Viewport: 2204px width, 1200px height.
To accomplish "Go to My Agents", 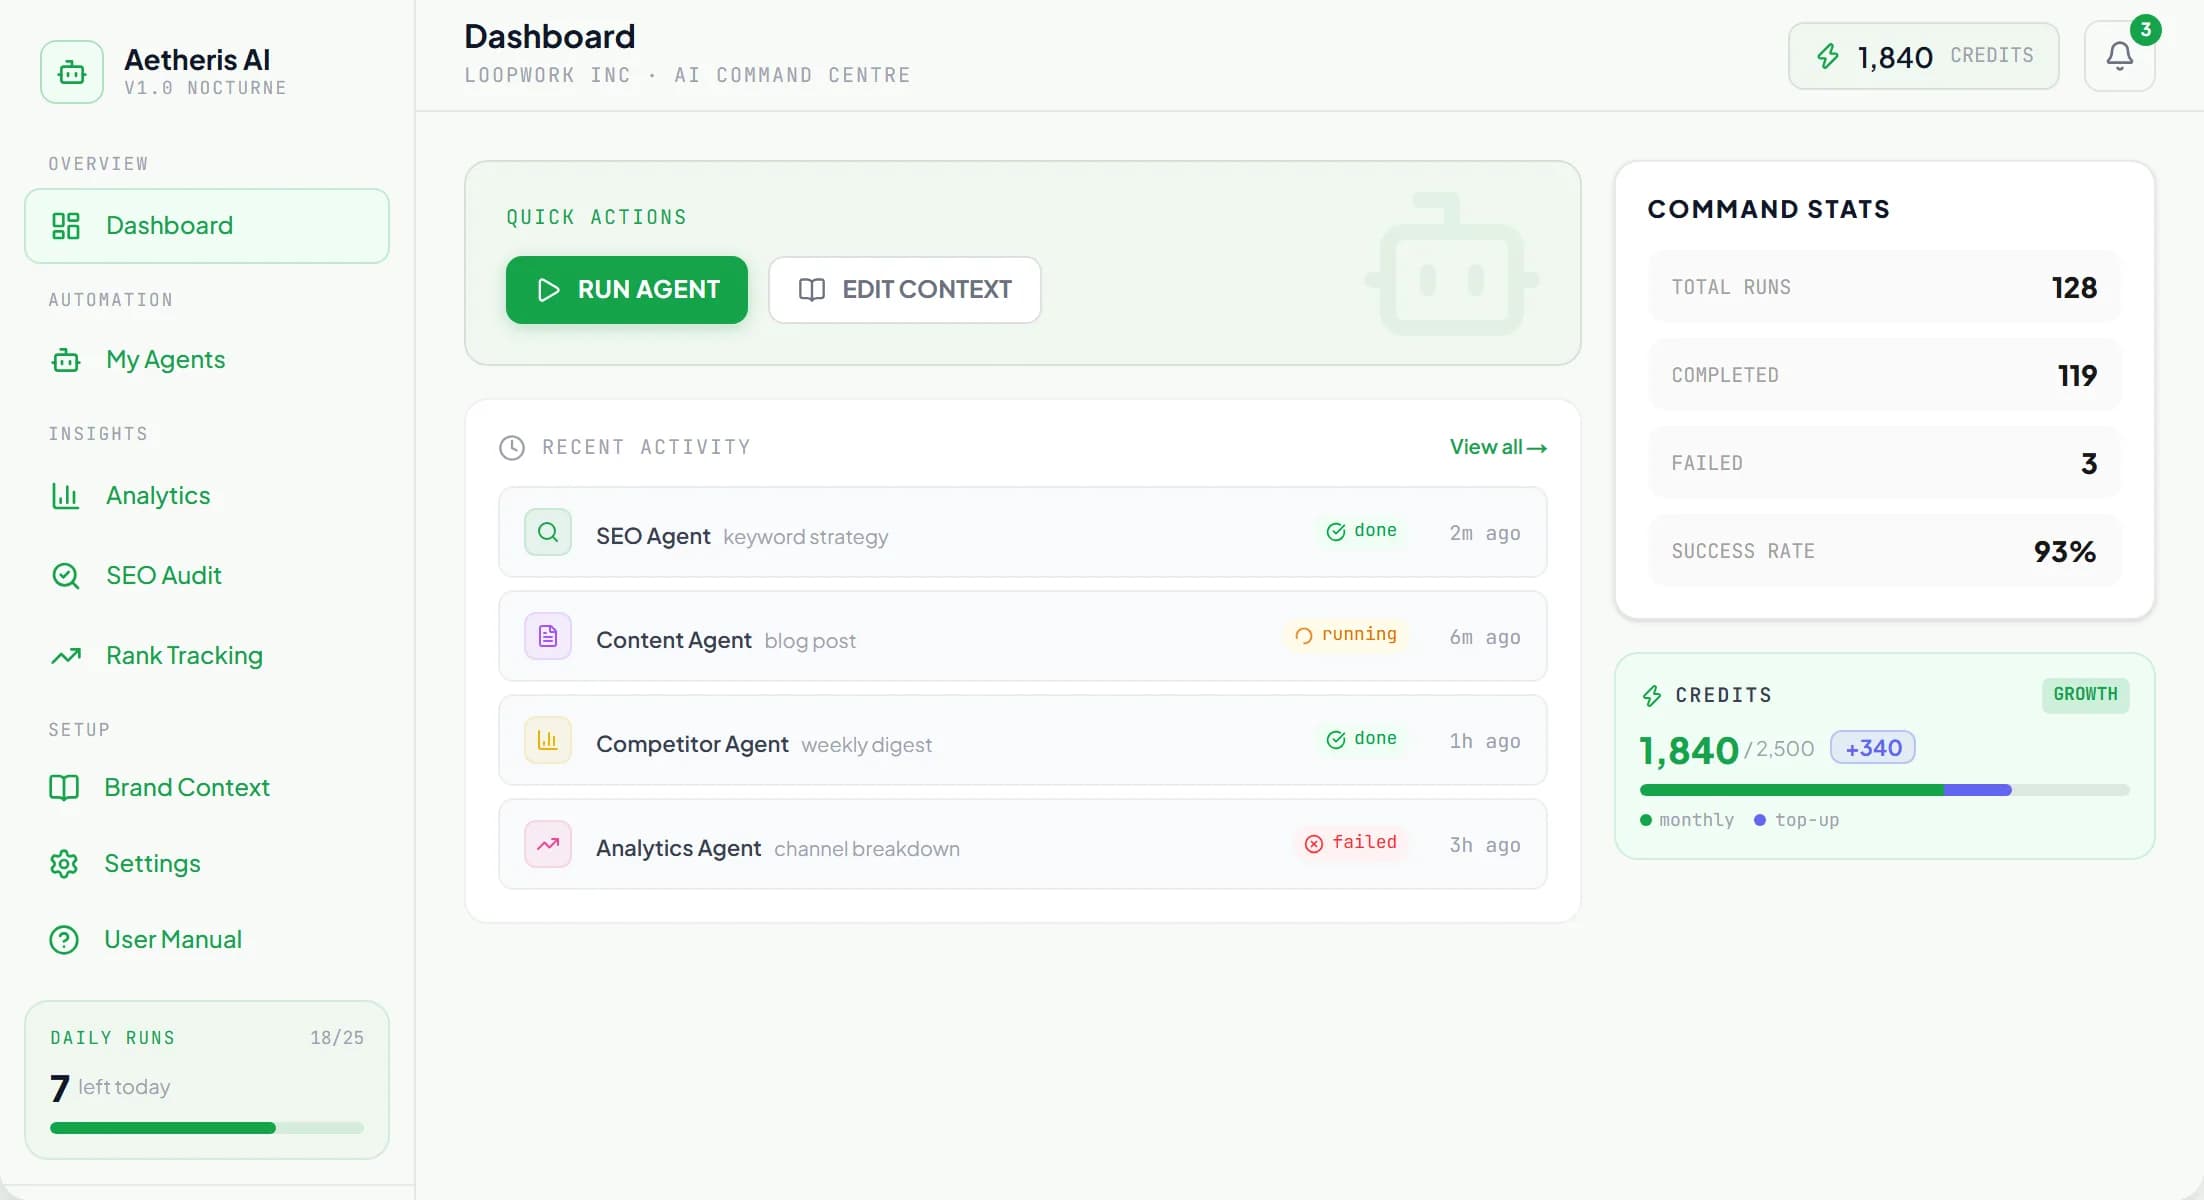I will coord(165,360).
